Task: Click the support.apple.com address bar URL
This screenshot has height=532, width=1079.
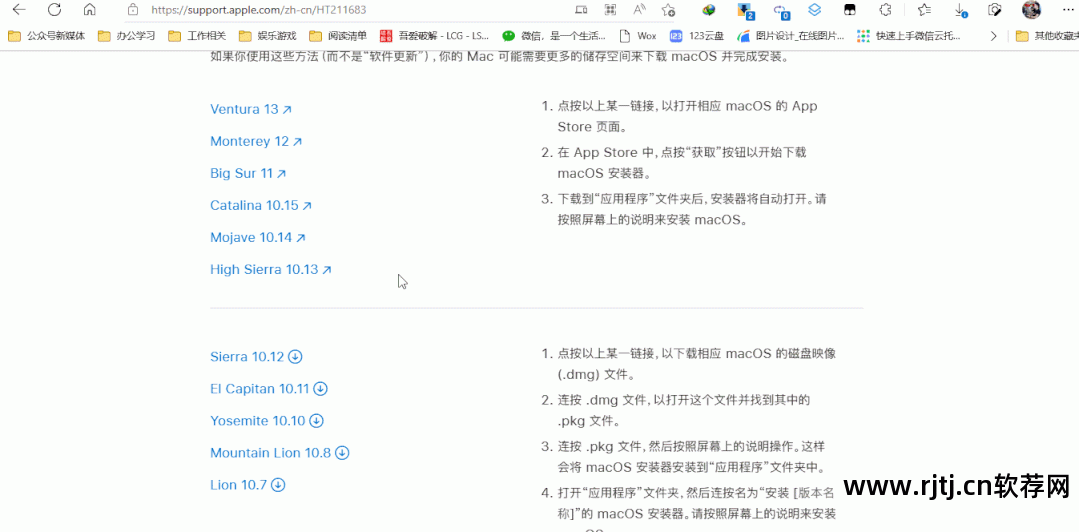Action: click(259, 10)
